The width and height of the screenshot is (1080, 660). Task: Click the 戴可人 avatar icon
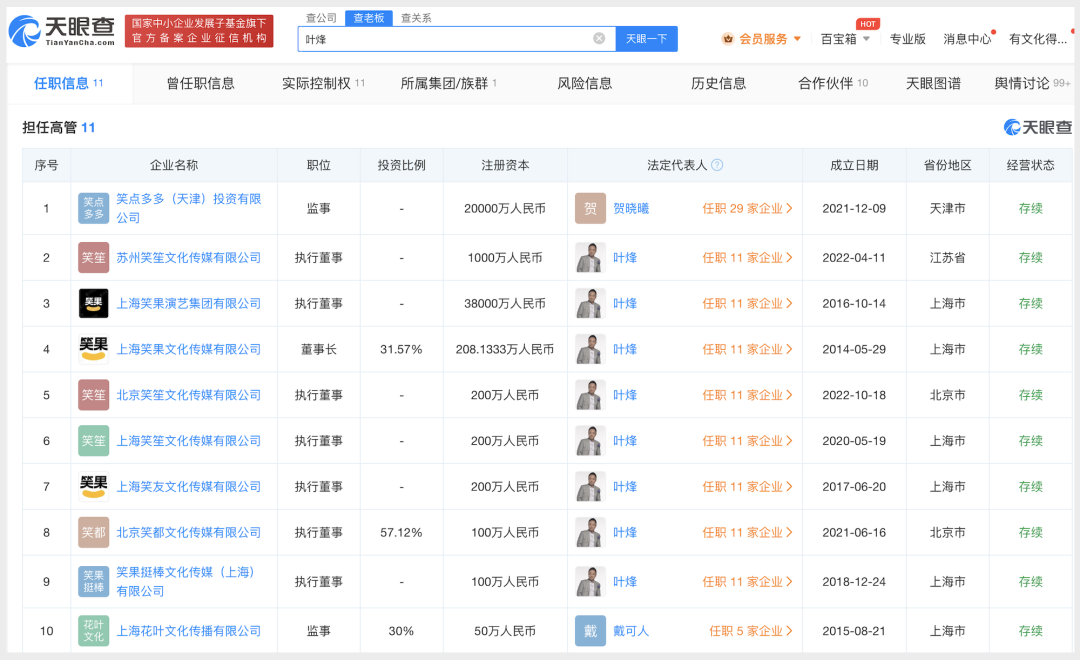coord(590,631)
